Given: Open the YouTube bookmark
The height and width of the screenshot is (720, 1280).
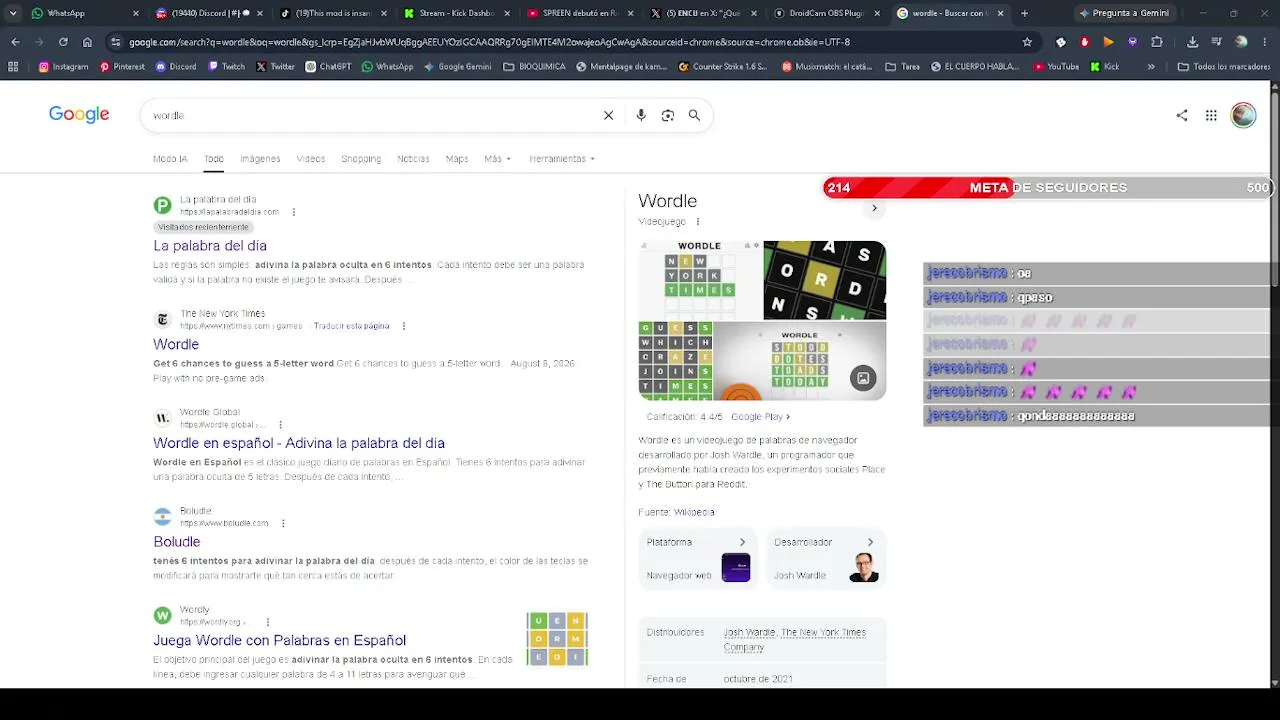Looking at the screenshot, I should 1055,67.
